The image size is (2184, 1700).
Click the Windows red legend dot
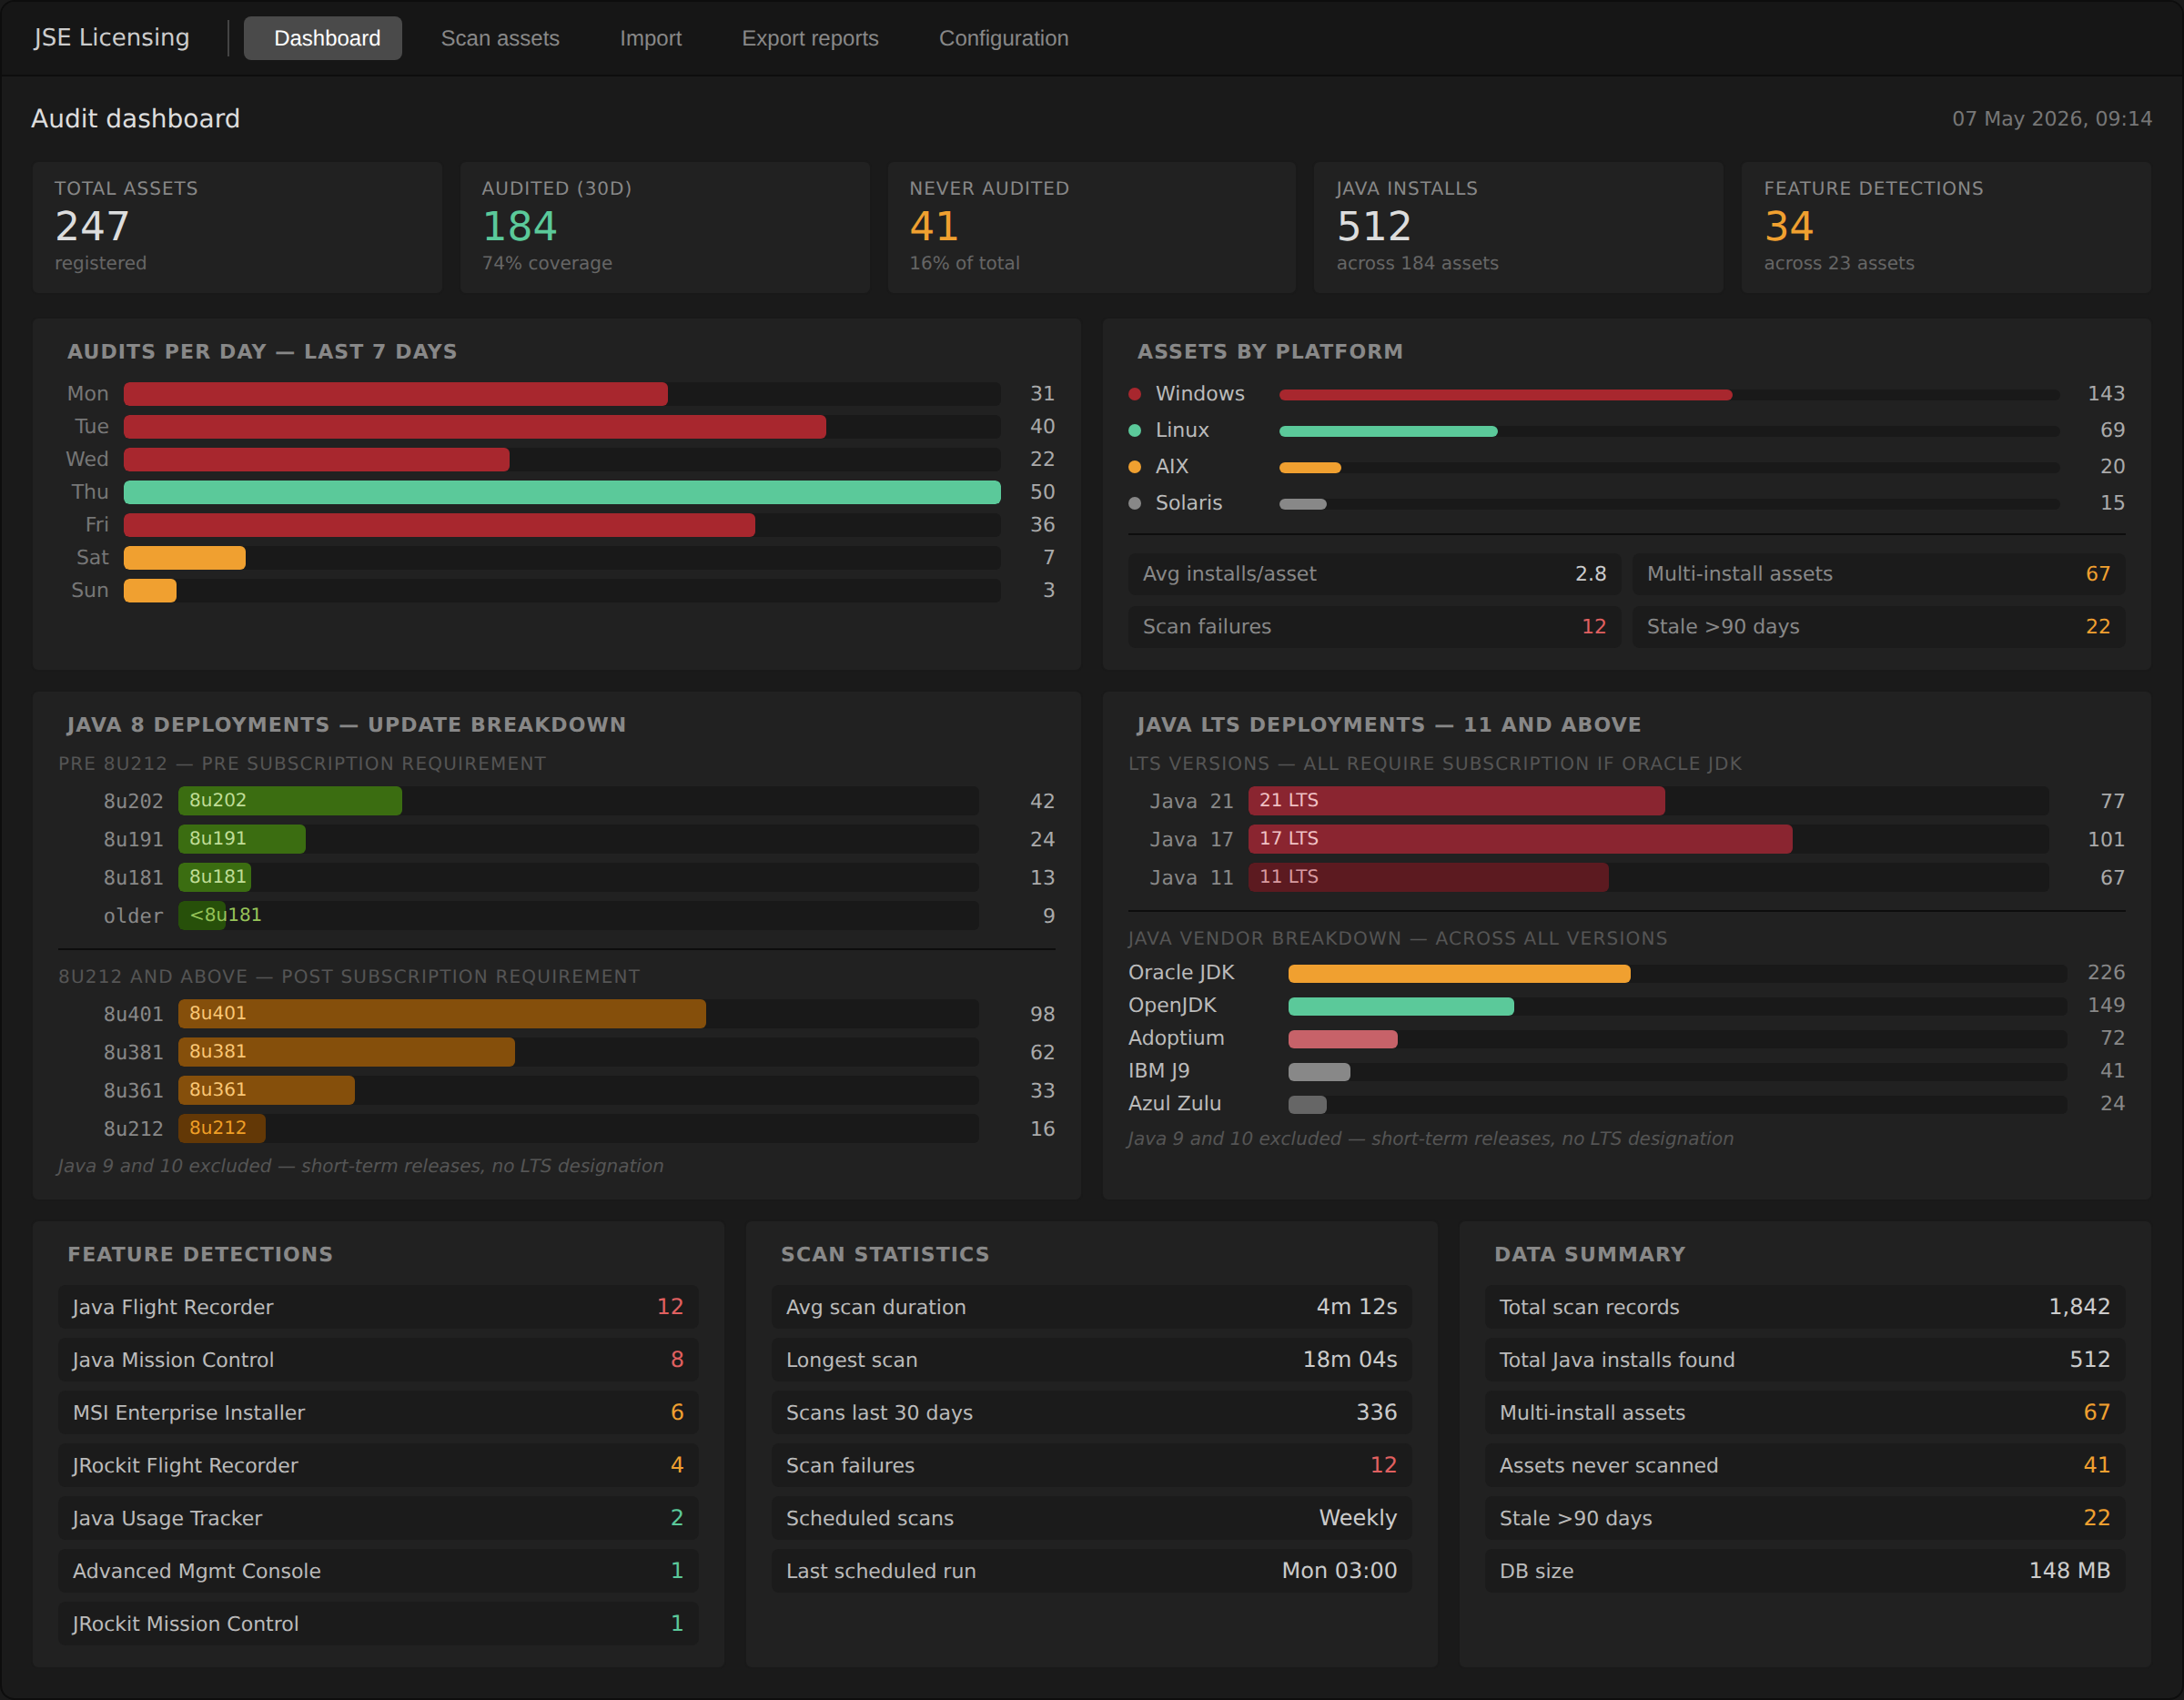pyautogui.click(x=1135, y=394)
